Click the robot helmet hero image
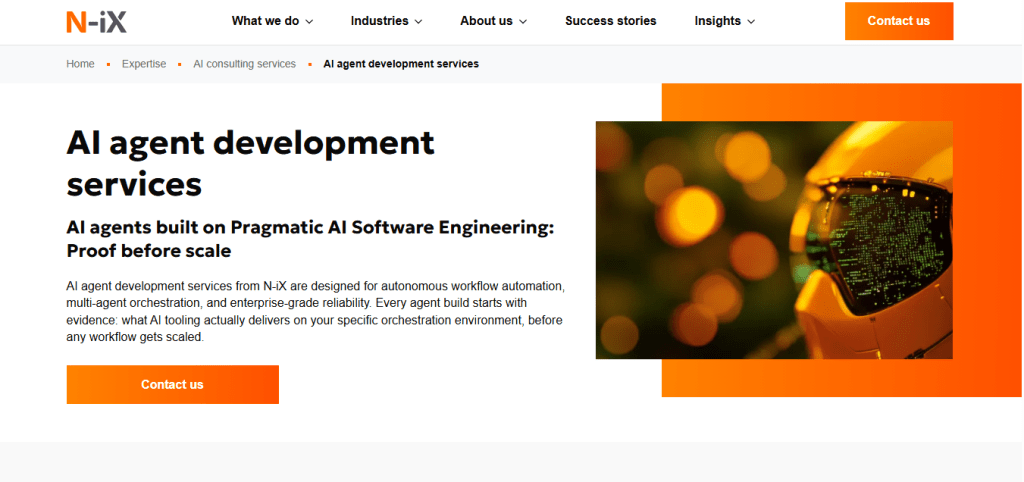 tap(774, 240)
